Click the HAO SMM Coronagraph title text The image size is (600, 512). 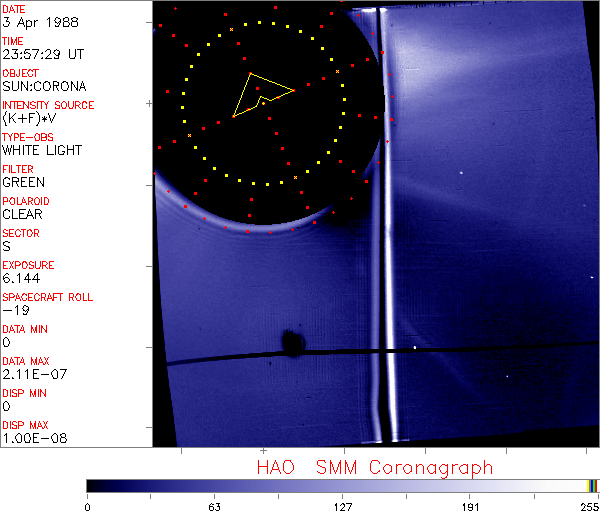click(375, 467)
